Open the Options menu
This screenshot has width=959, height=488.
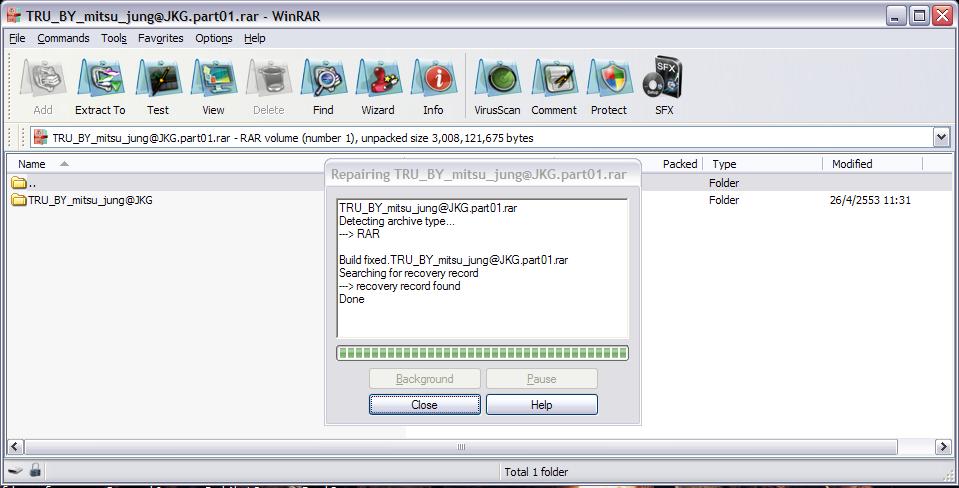point(213,38)
